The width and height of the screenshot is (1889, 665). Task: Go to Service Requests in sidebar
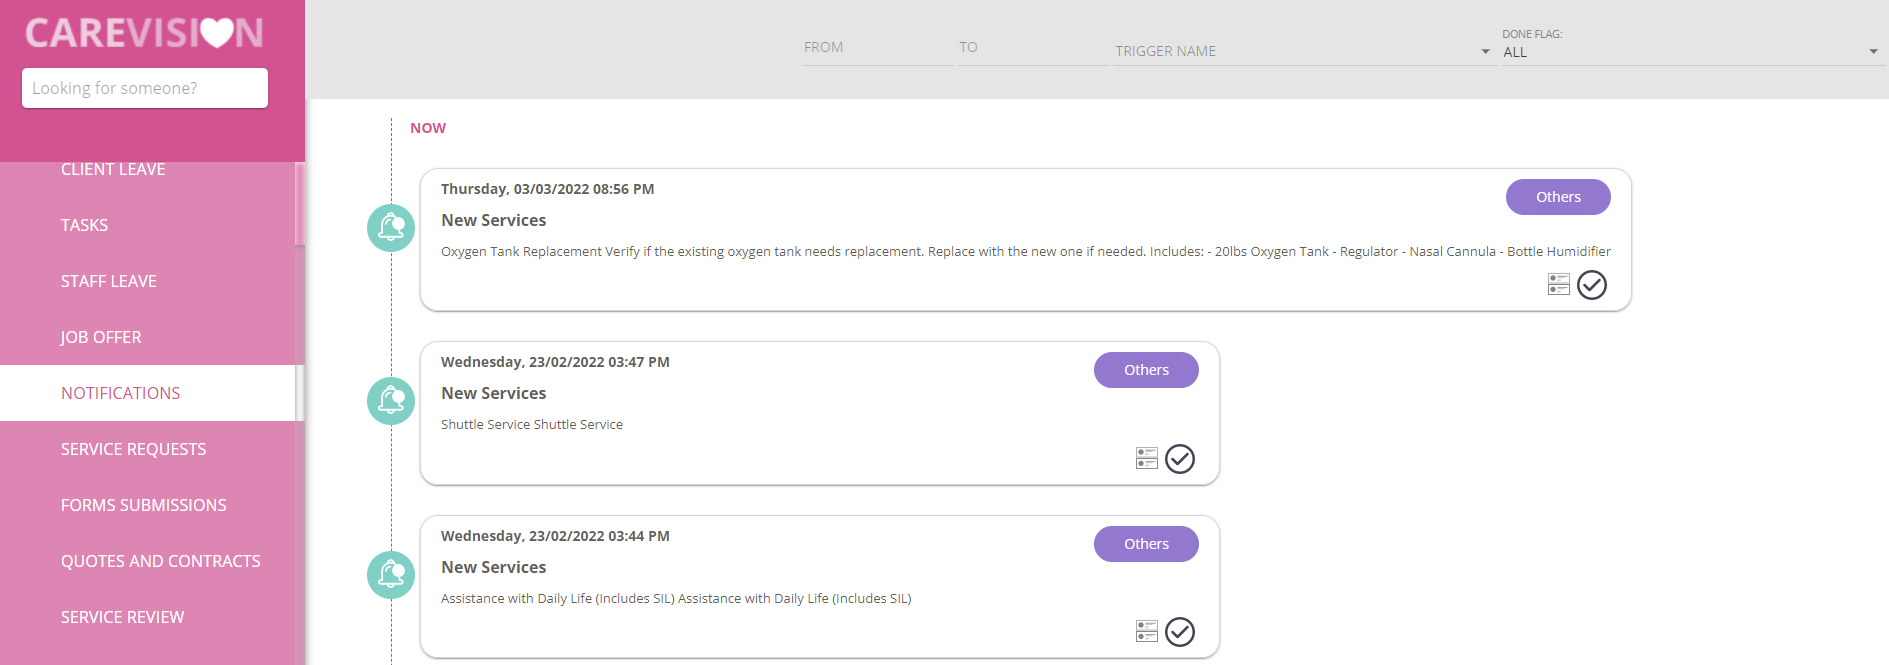[x=133, y=449]
